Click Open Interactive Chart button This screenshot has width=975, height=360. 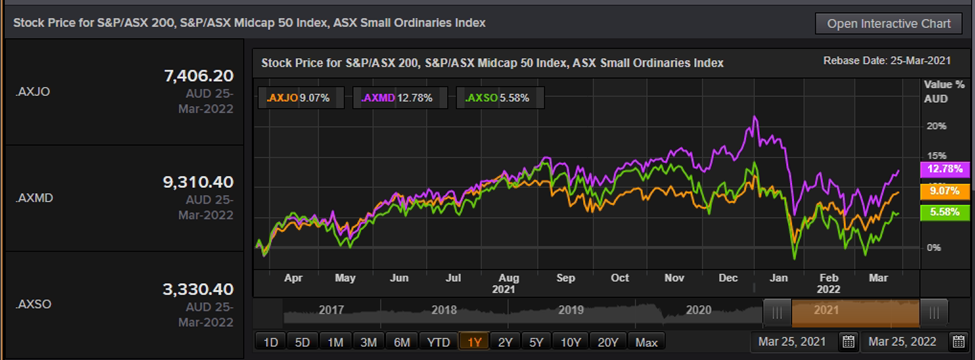click(889, 24)
